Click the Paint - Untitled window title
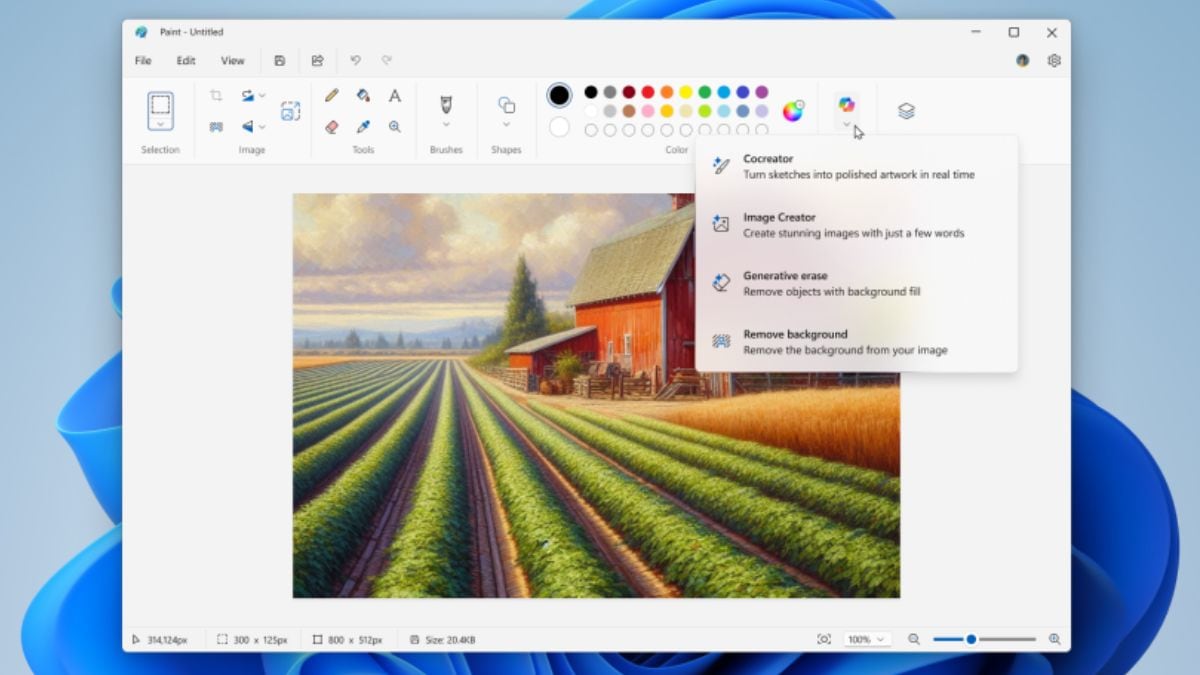Screen dimensions: 1200x675 tap(192, 32)
